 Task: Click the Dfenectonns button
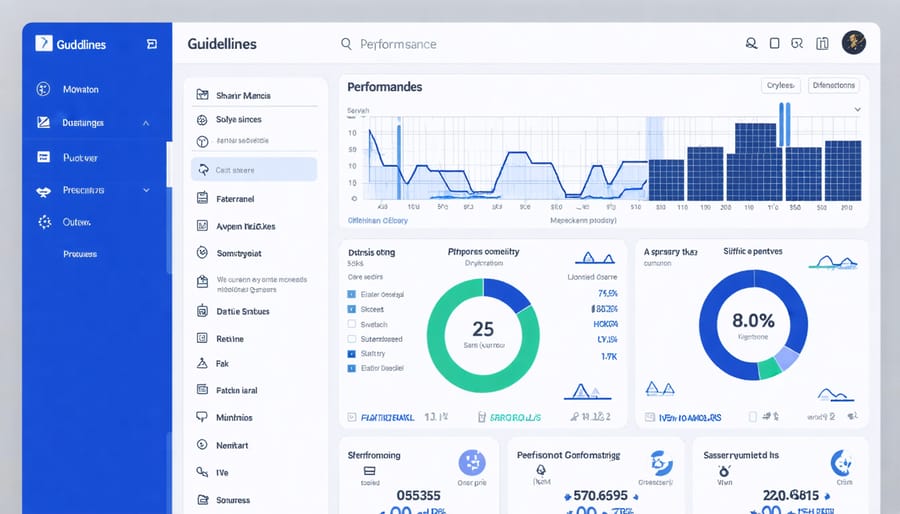(833, 86)
